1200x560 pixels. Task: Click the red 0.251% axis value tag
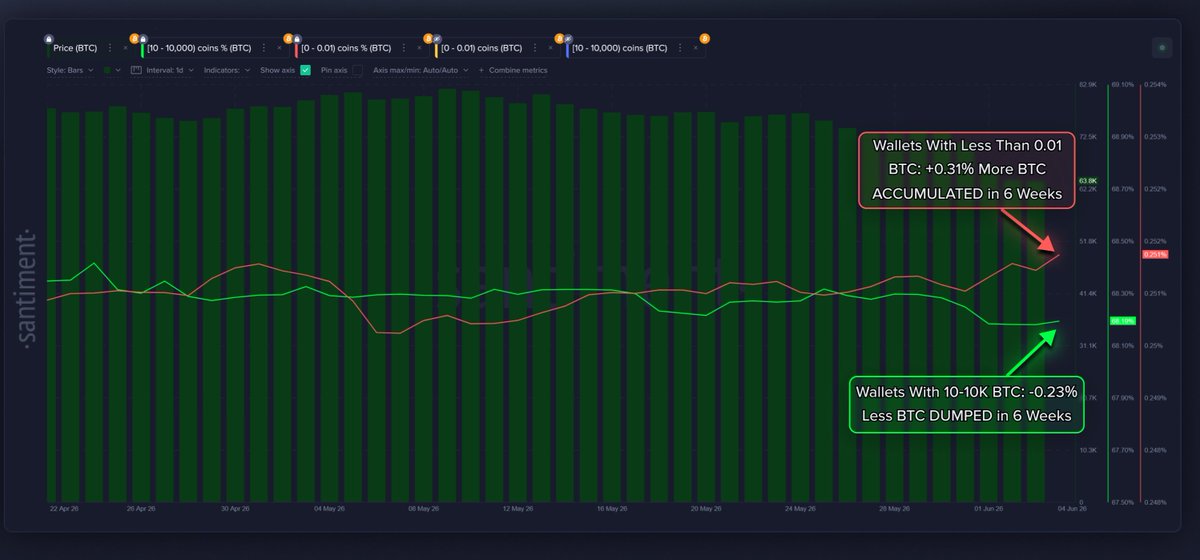tap(1154, 254)
